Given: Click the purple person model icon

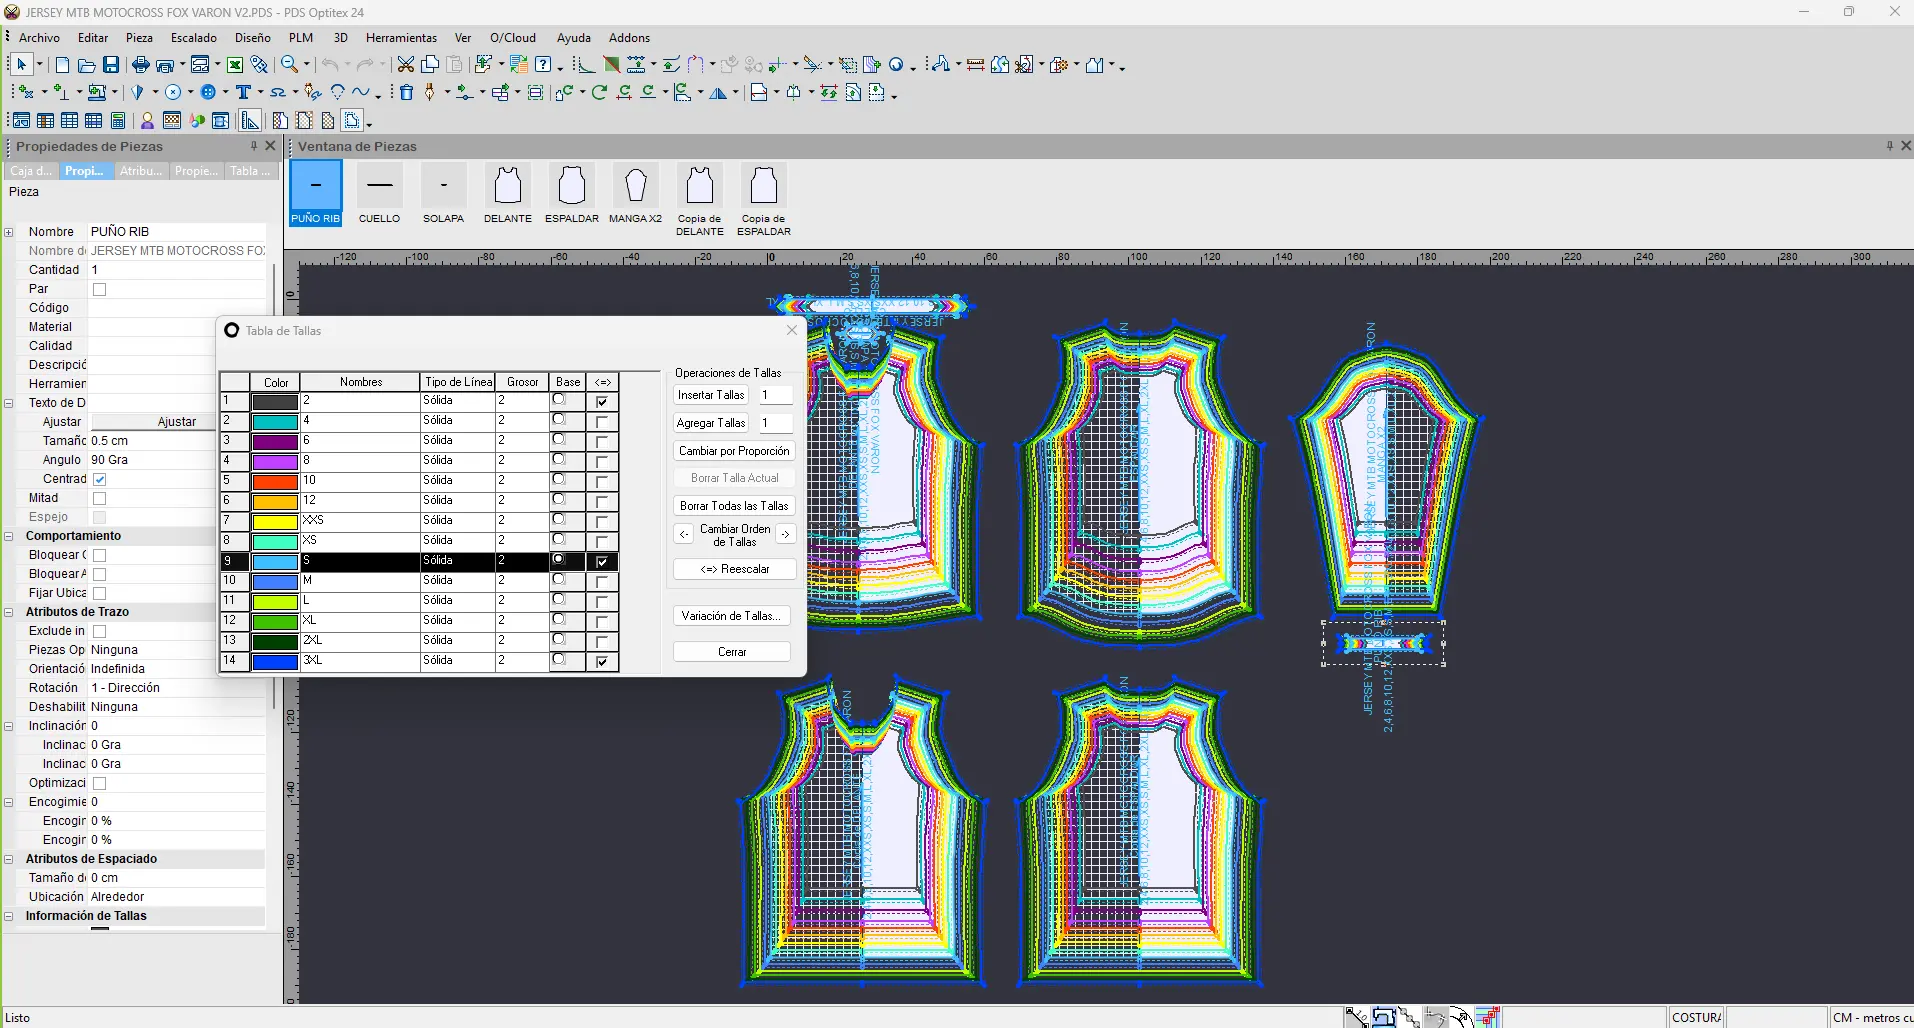Looking at the screenshot, I should 147,121.
